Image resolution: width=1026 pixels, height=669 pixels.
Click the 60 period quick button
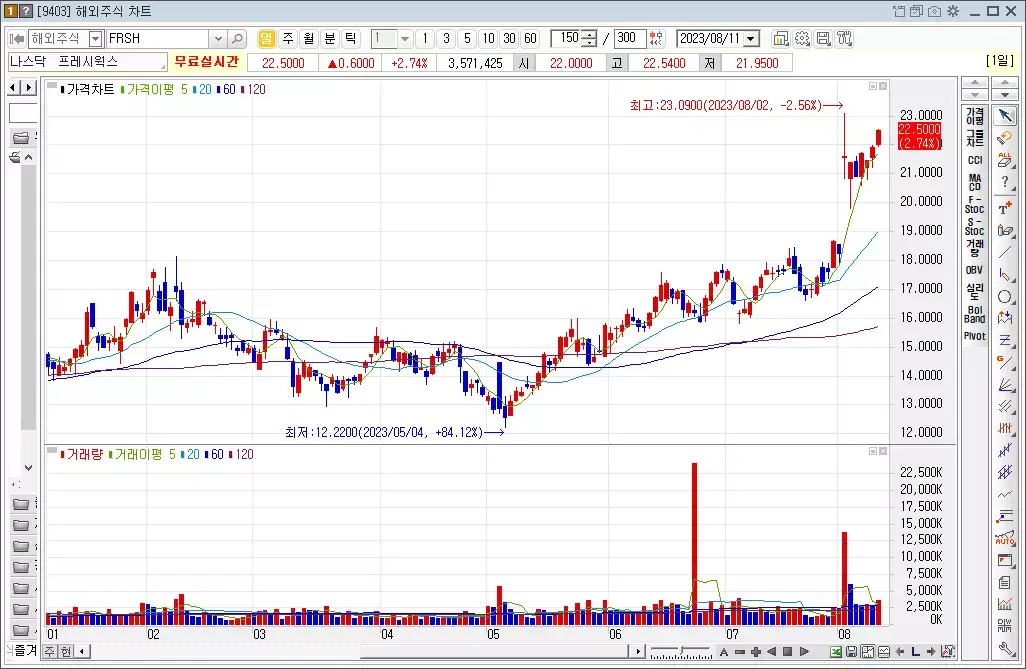[x=530, y=39]
